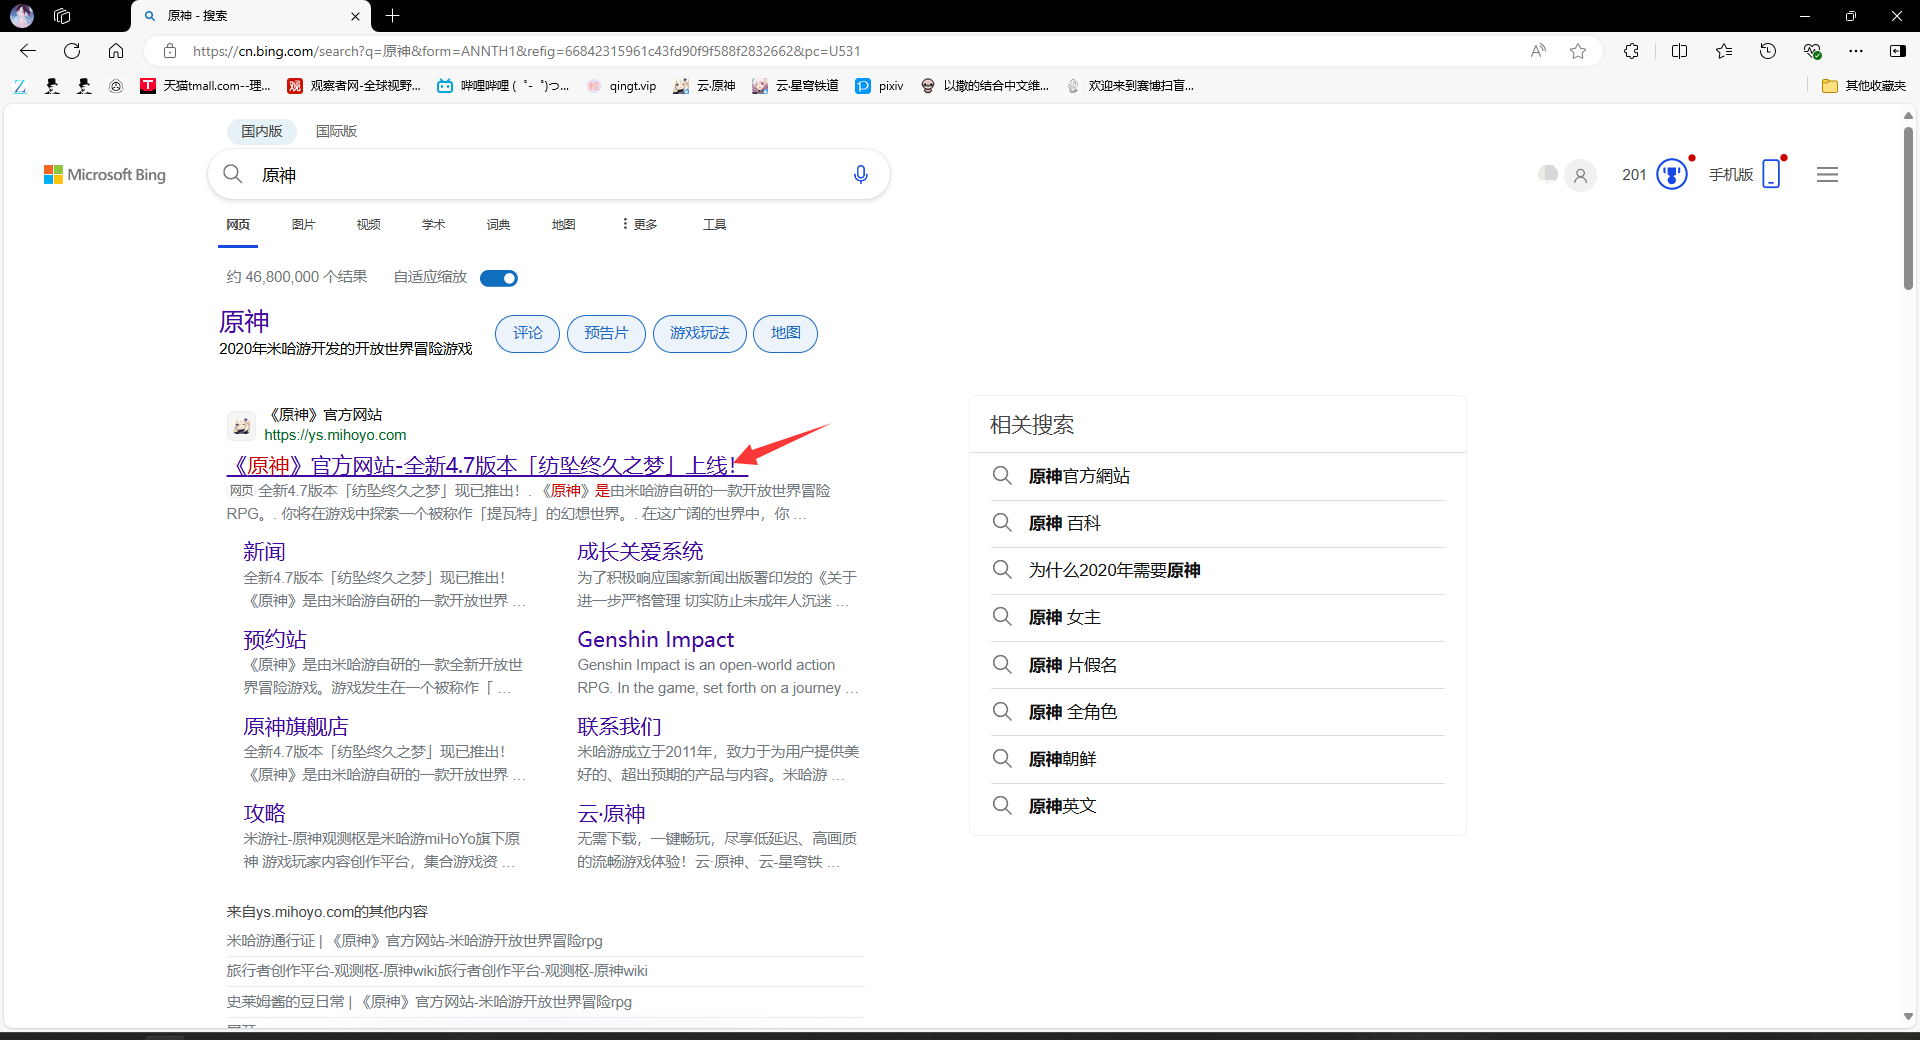Click the split screen icon in the toolbar
Image resolution: width=1920 pixels, height=1040 pixels.
[1681, 51]
